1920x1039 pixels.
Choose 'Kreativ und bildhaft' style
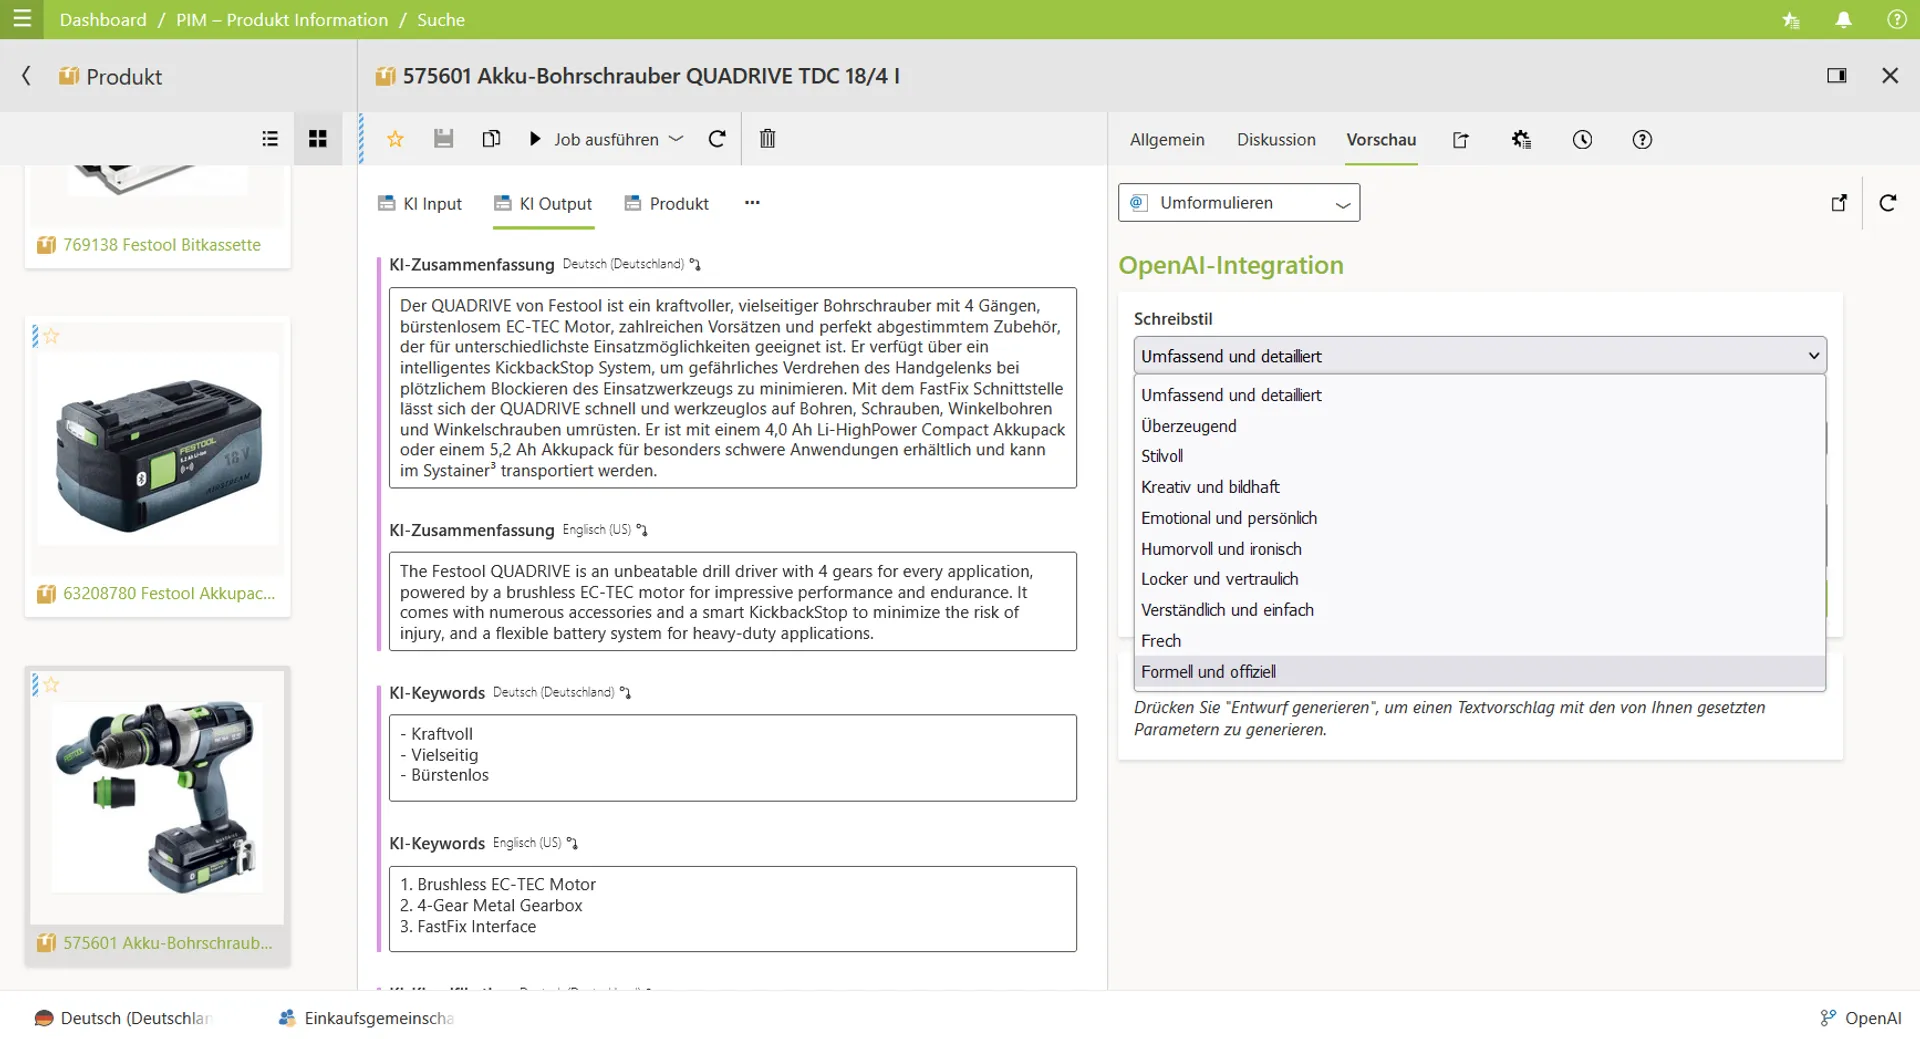click(1480, 487)
